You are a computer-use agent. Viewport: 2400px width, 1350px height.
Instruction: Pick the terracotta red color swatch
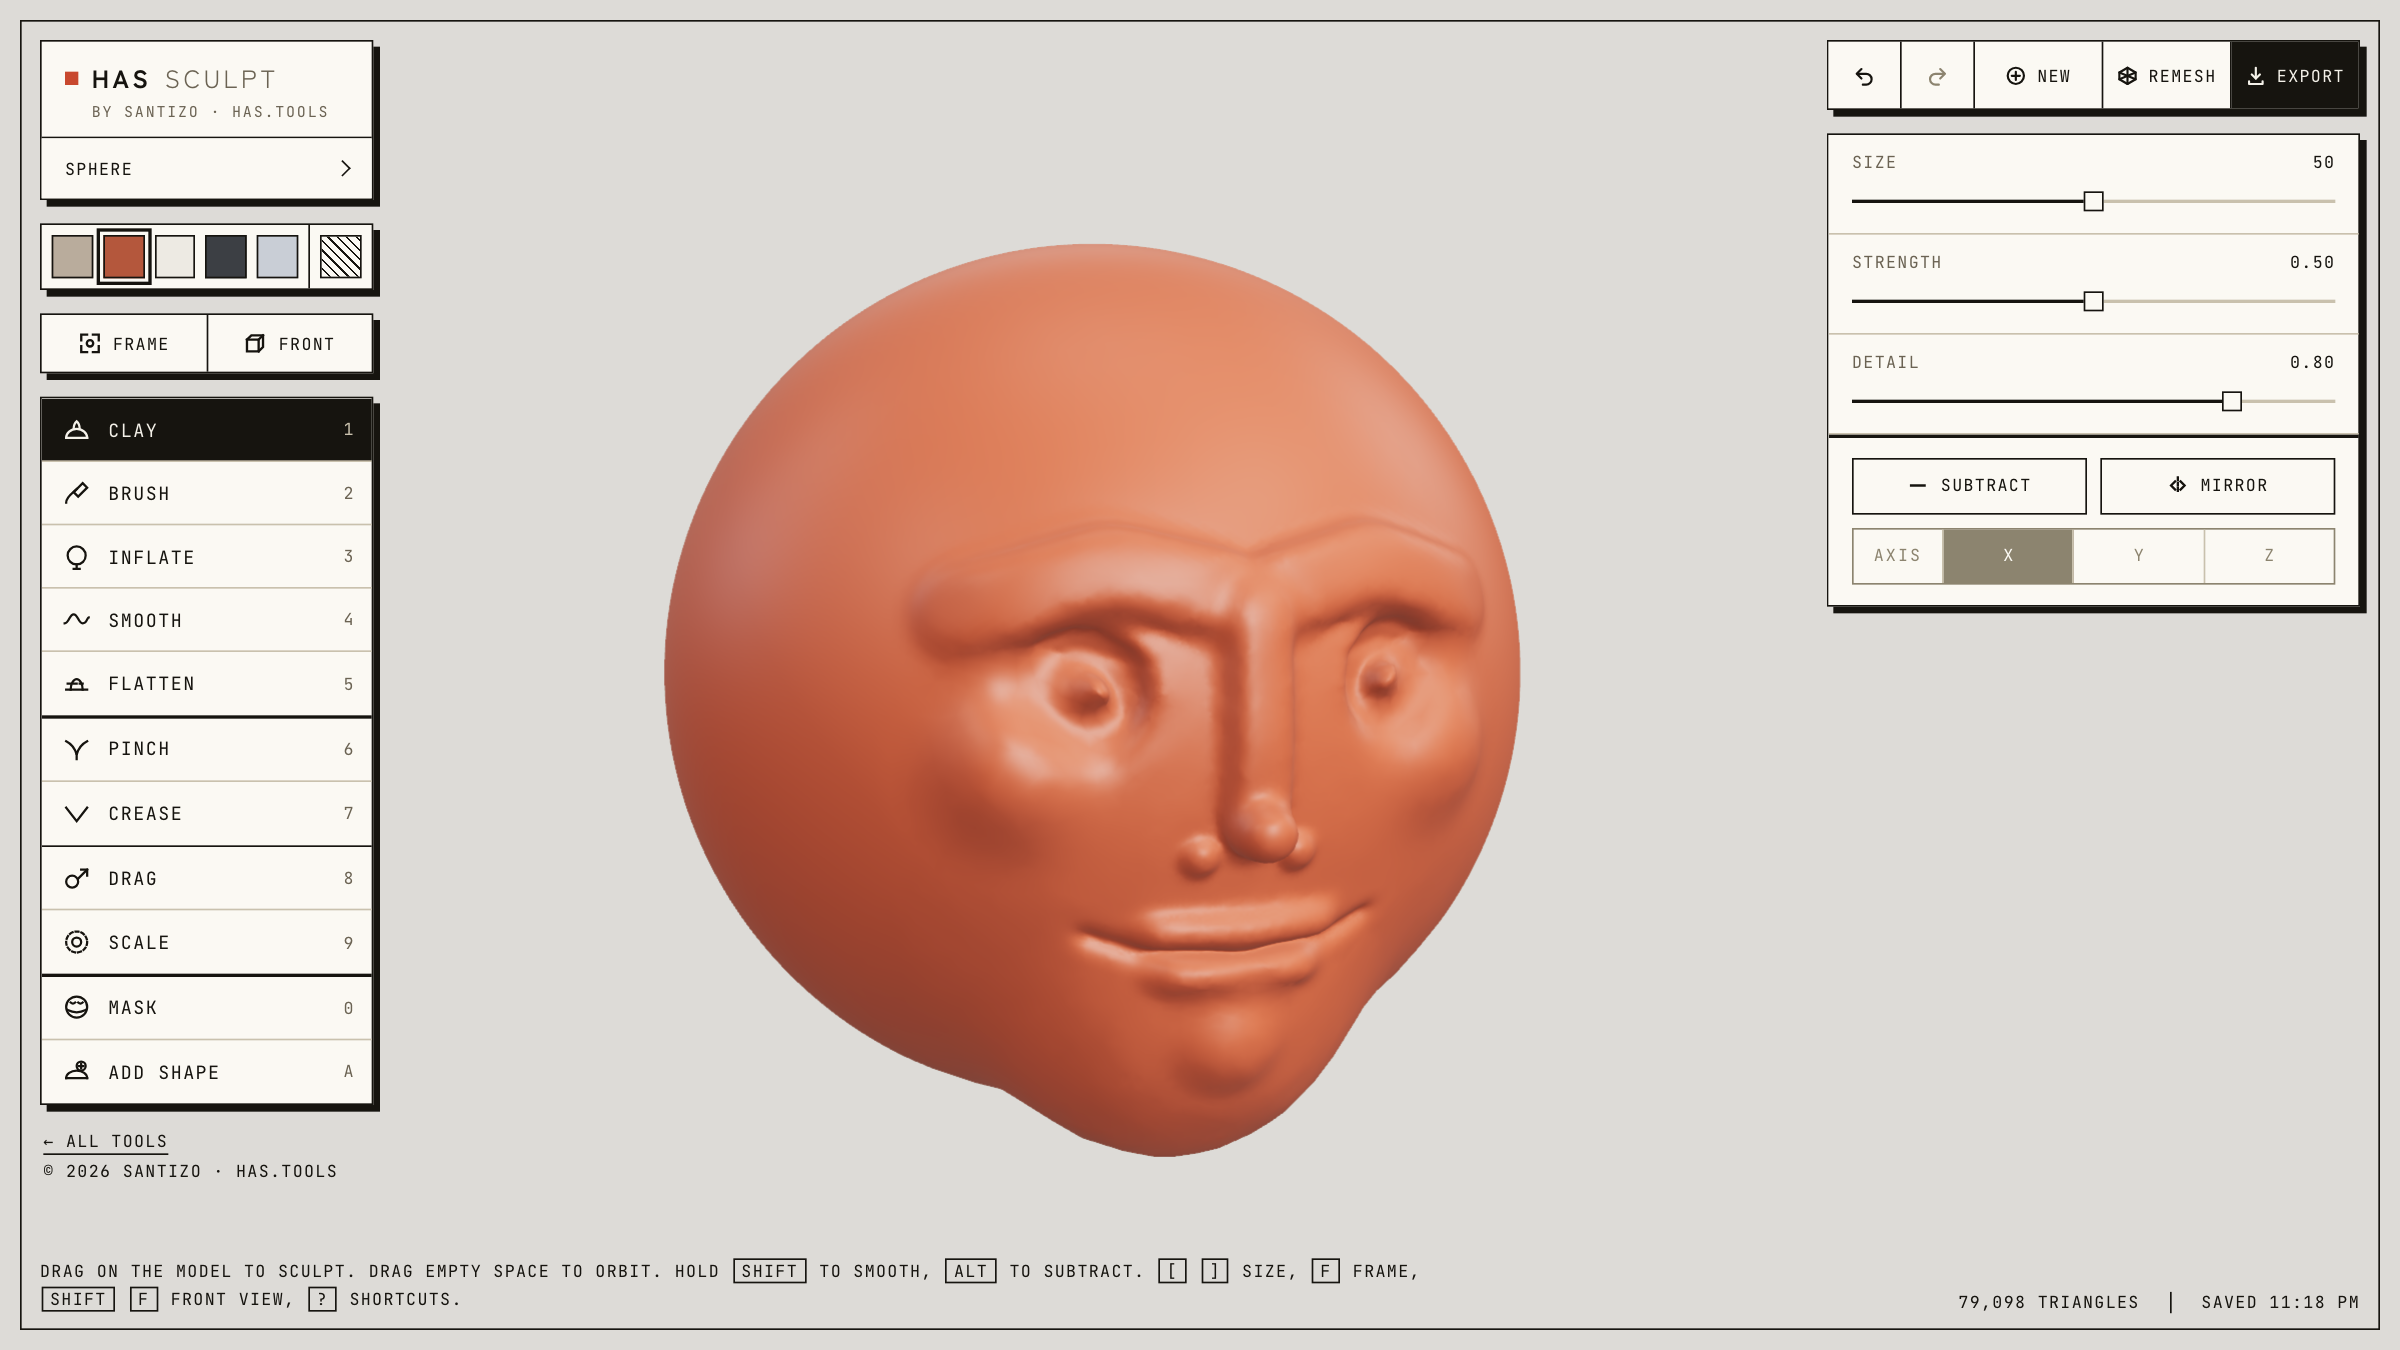[x=124, y=257]
